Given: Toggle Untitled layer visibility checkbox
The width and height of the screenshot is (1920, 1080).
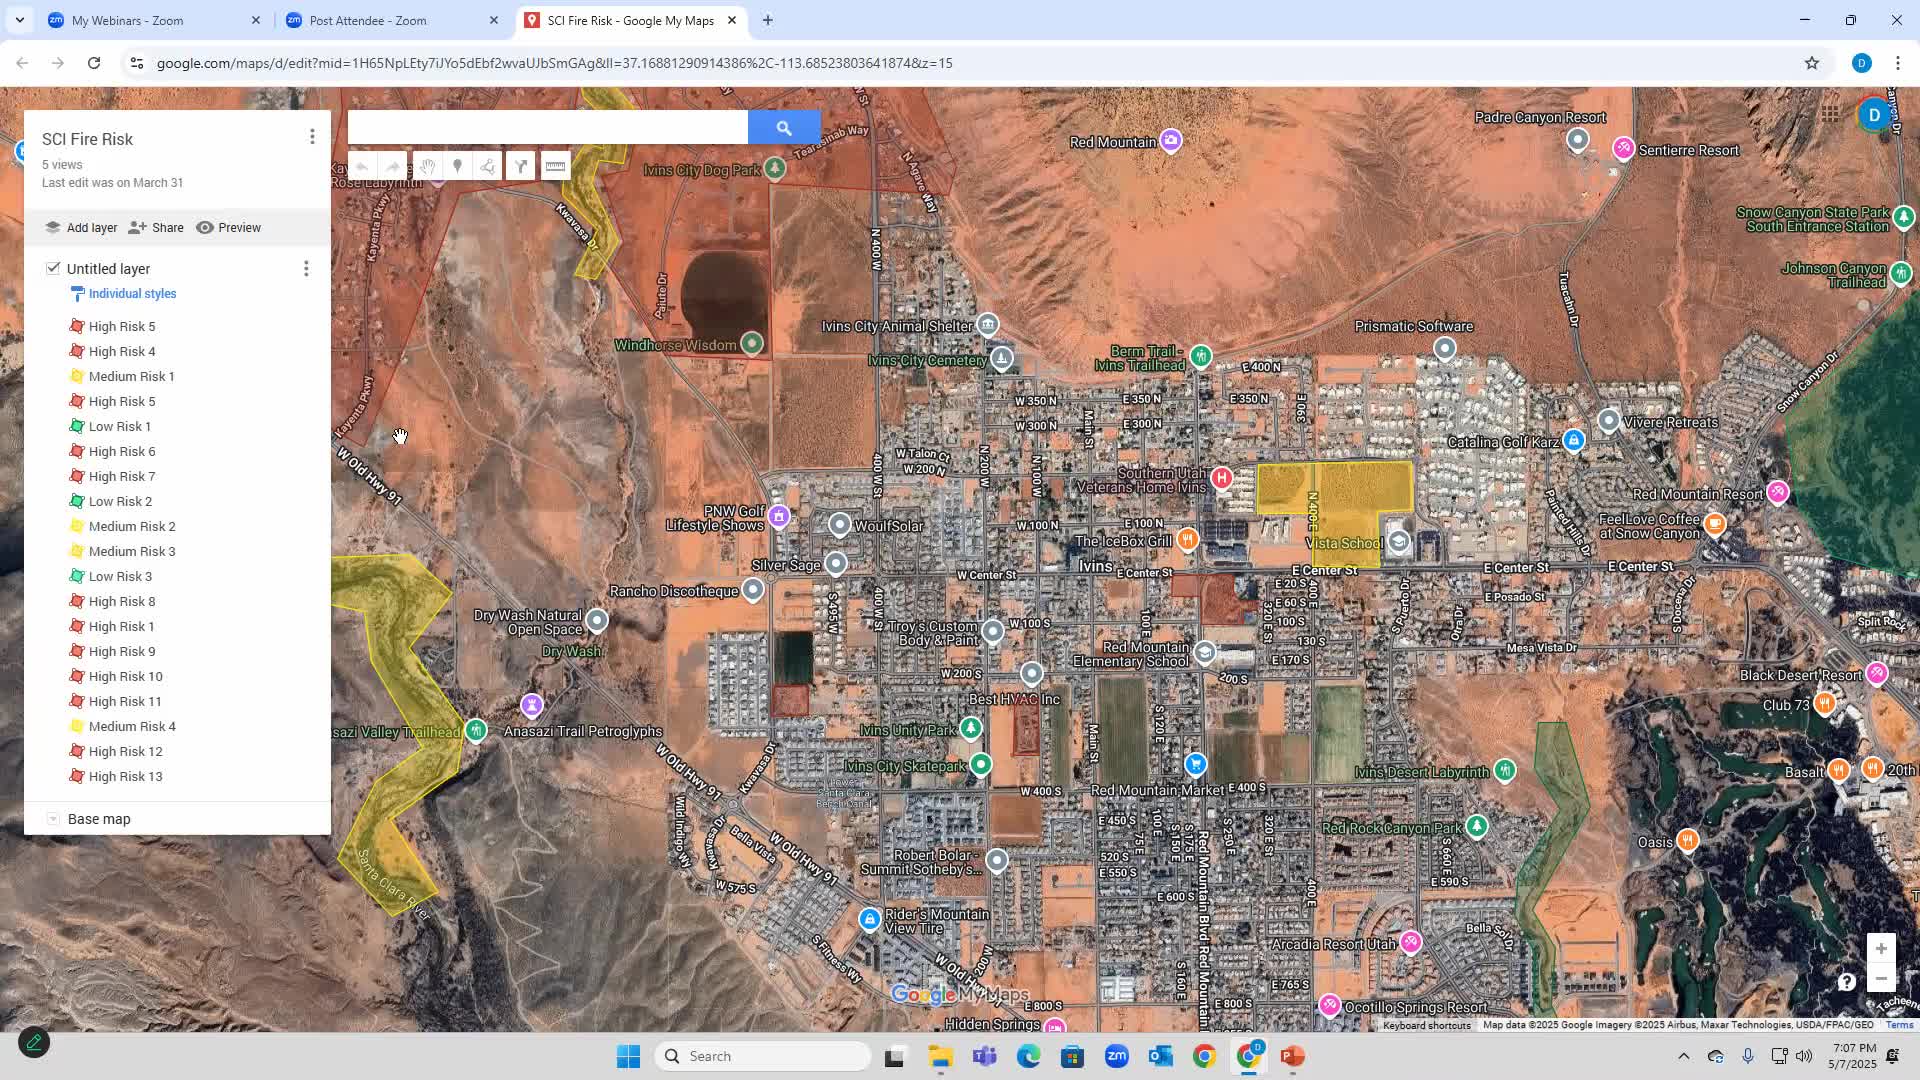Looking at the screenshot, I should coord(53,268).
